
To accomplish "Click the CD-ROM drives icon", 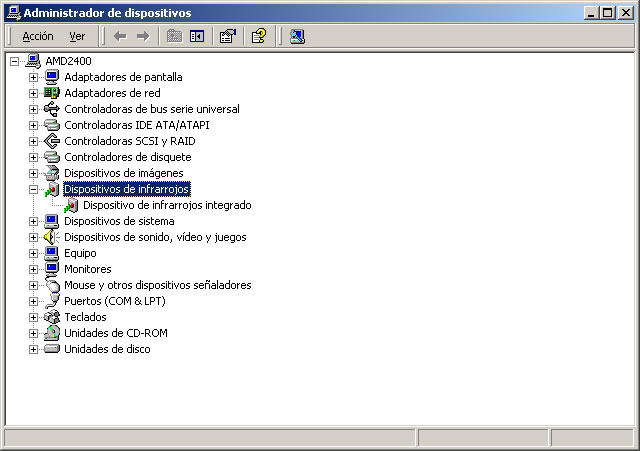I will coord(52,333).
